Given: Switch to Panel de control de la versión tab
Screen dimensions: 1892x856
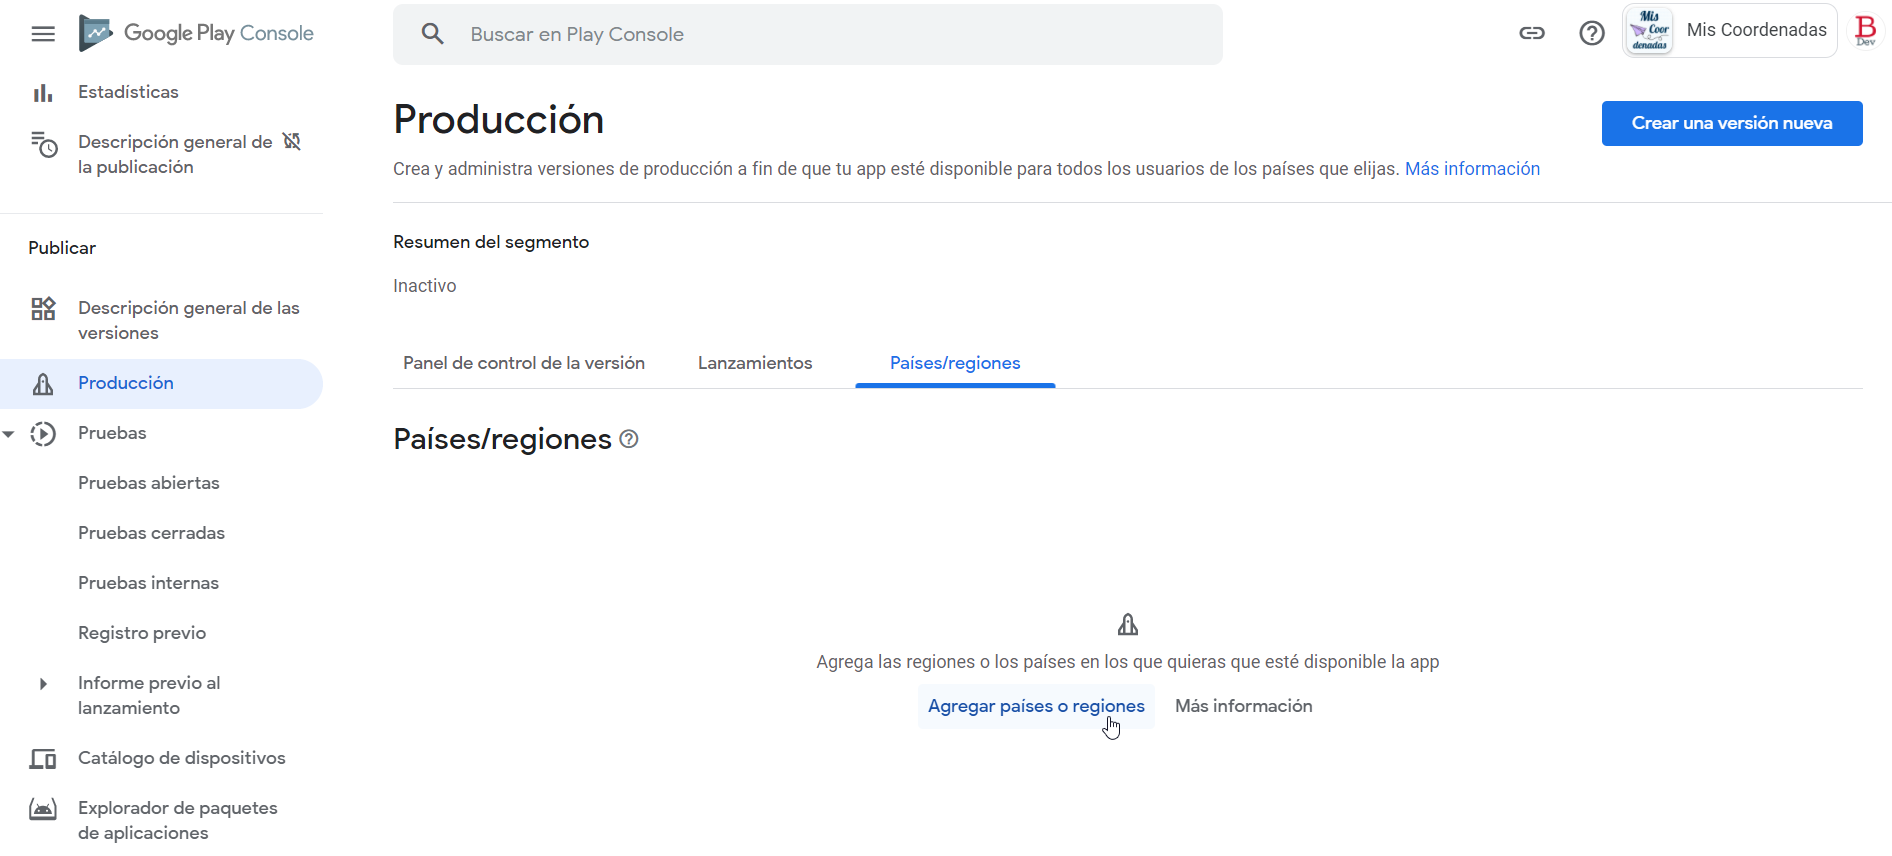Looking at the screenshot, I should (524, 363).
